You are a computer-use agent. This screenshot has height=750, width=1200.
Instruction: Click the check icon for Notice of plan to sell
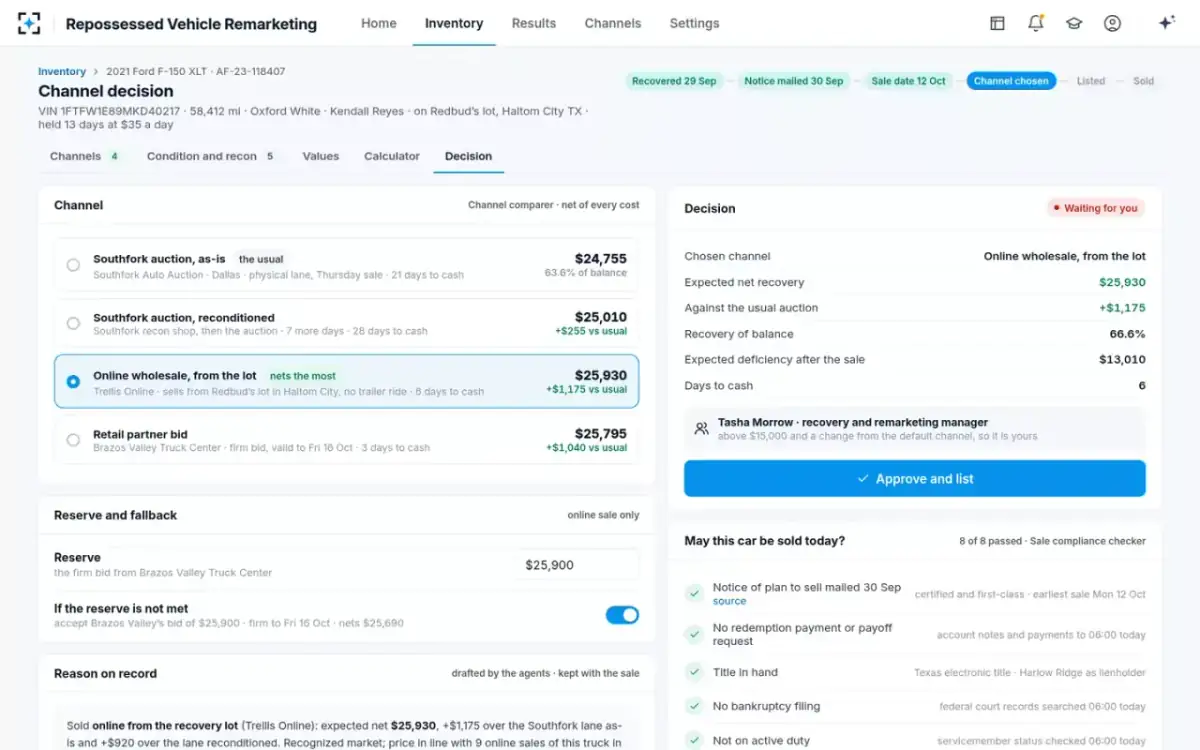[x=693, y=594]
